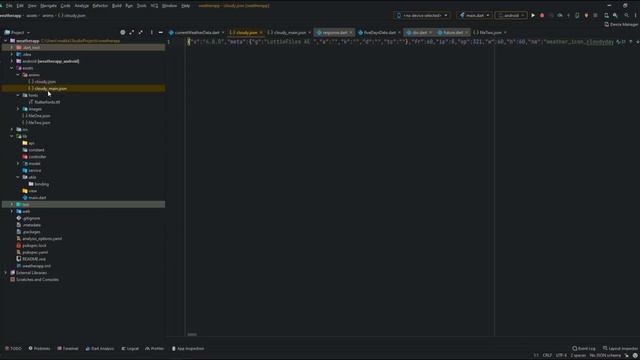
Task: Close the cloudy.json editor tab
Action: pos(261,32)
